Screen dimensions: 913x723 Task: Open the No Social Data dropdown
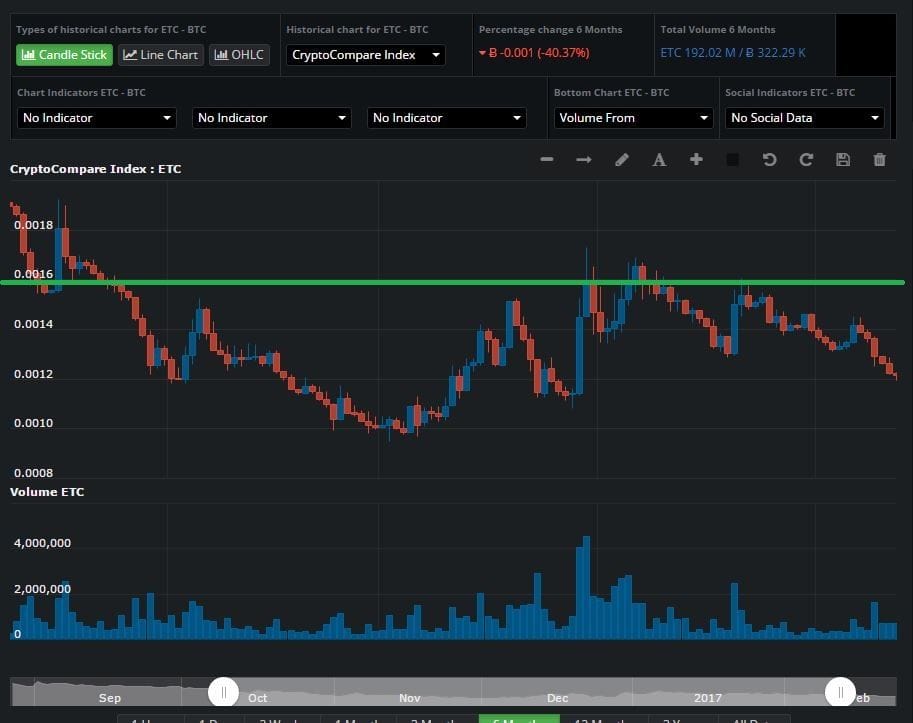pyautogui.click(x=805, y=118)
